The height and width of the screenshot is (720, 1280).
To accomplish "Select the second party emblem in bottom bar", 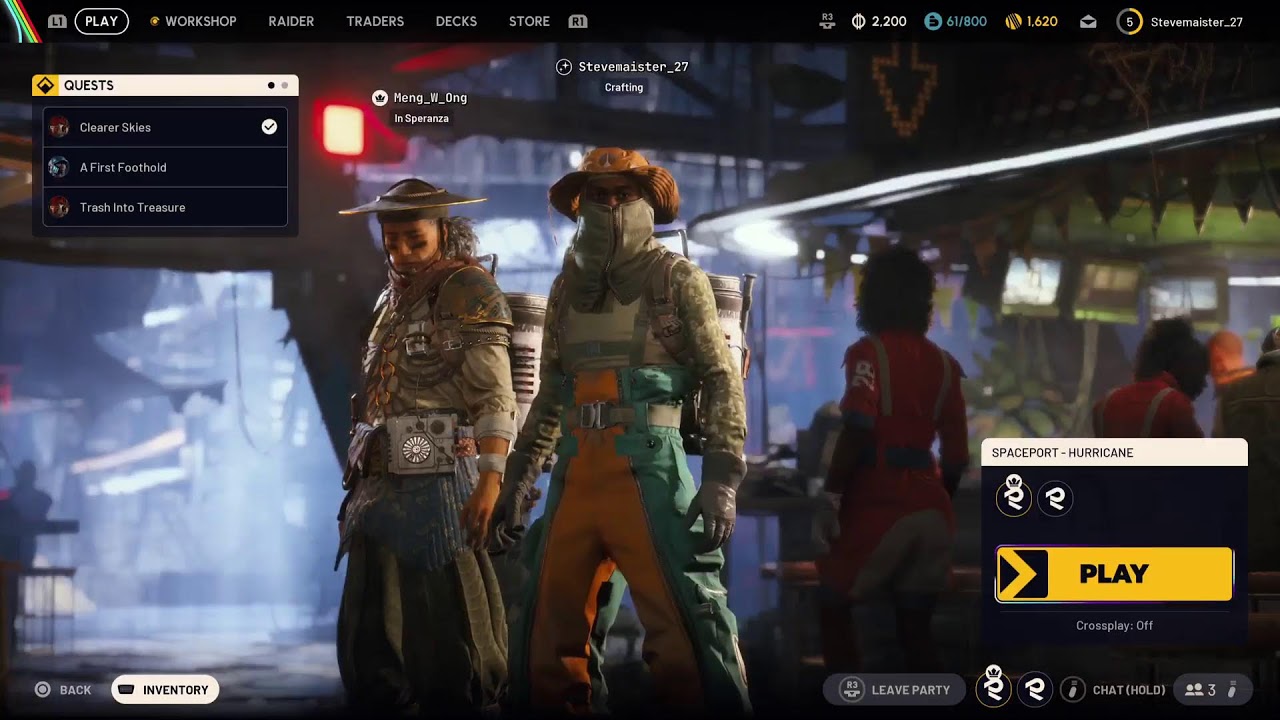I will pyautogui.click(x=1035, y=689).
